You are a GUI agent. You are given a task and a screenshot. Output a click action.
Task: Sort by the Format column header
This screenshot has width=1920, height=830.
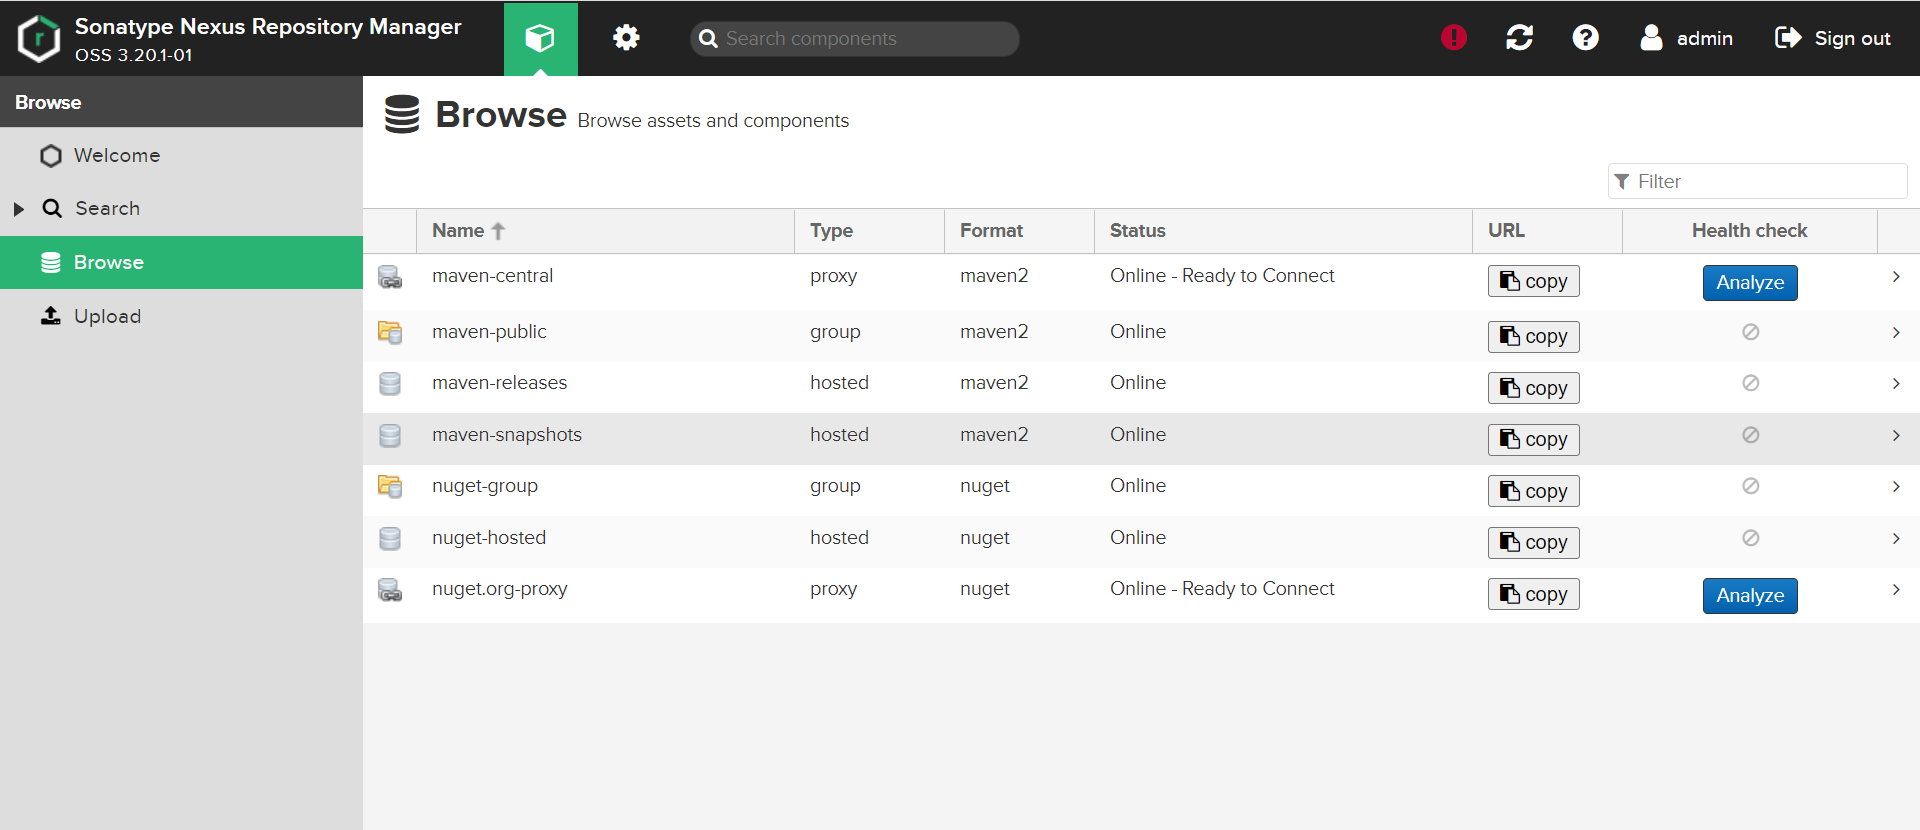pyautogui.click(x=1019, y=231)
